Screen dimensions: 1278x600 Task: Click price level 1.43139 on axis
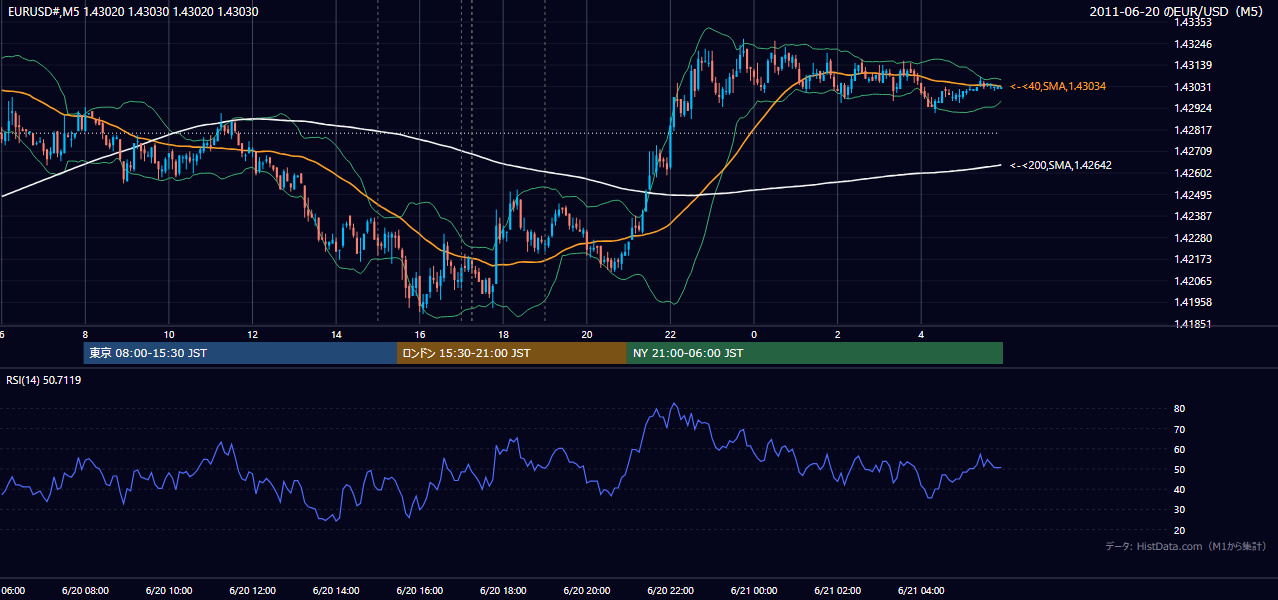click(1194, 65)
